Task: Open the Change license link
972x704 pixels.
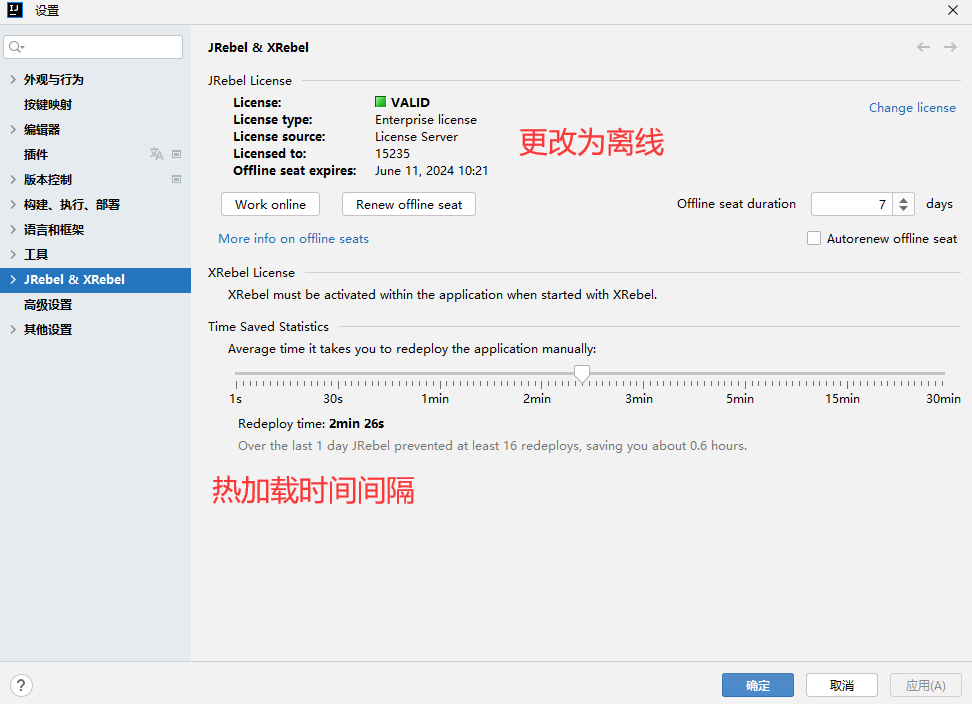Action: pyautogui.click(x=912, y=107)
